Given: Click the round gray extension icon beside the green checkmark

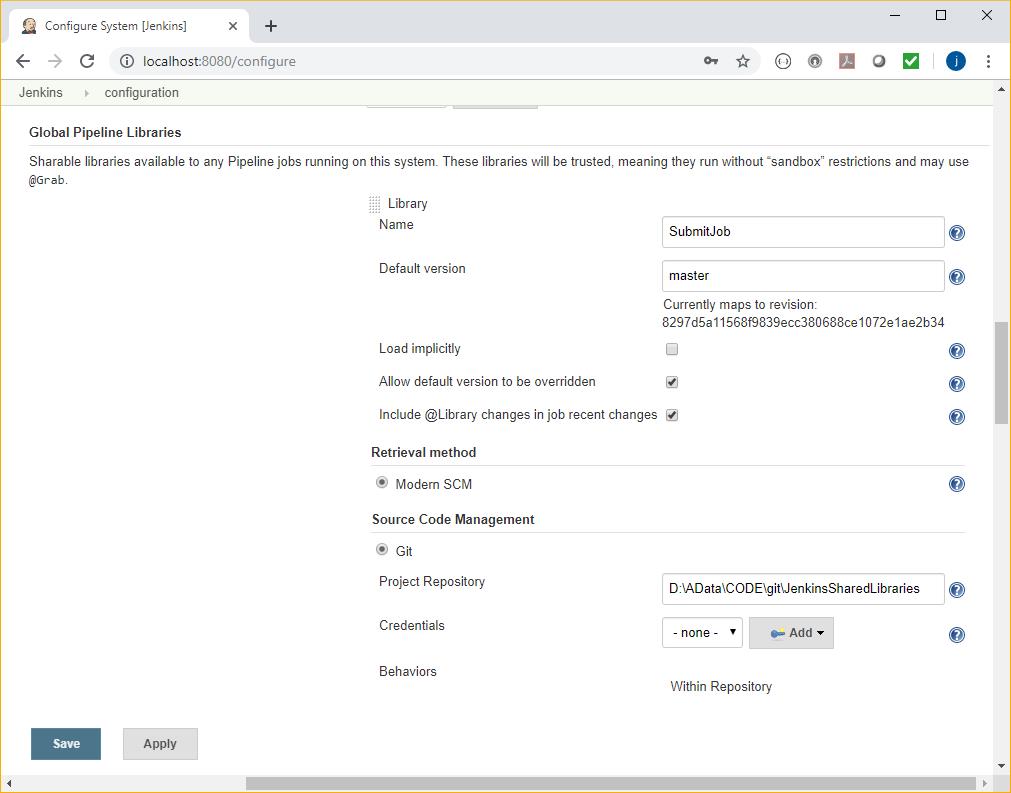Looking at the screenshot, I should pos(879,61).
